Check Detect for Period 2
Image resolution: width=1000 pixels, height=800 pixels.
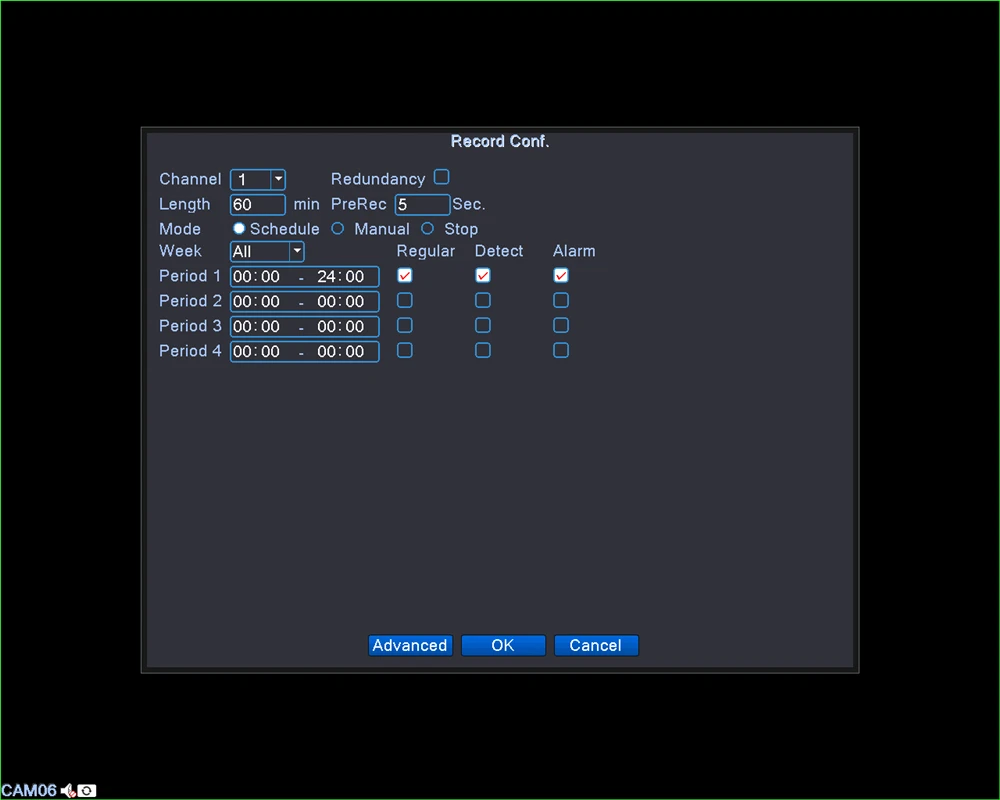point(483,300)
